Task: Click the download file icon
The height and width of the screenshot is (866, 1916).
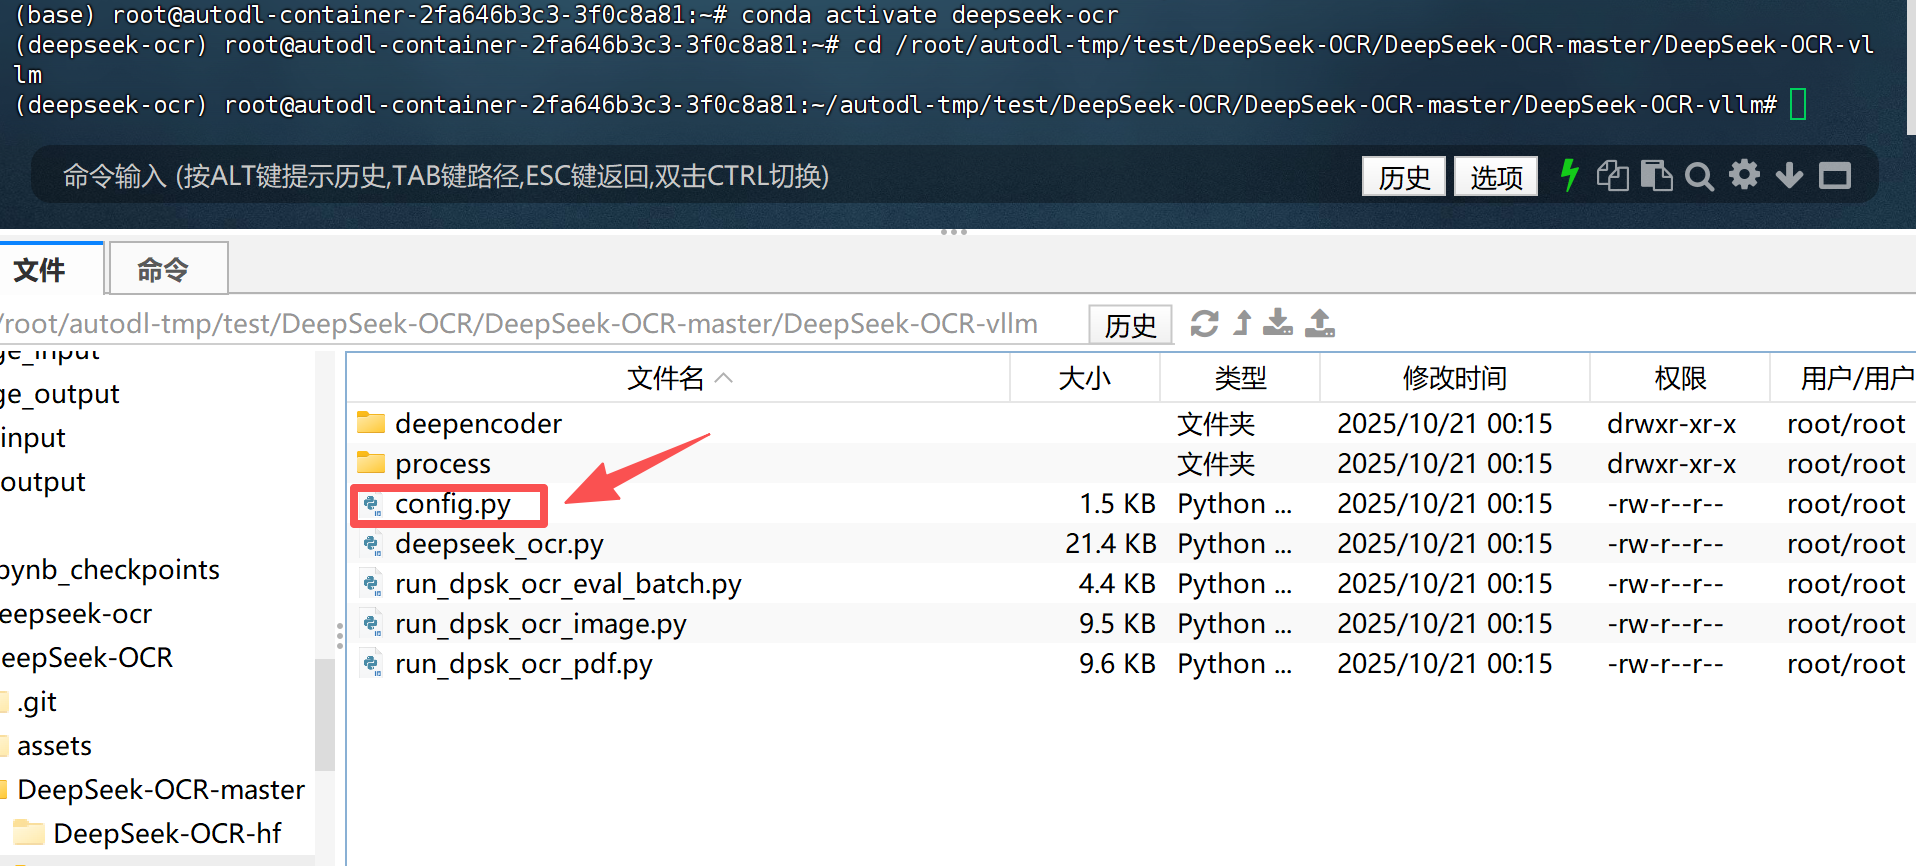Action: [x=1277, y=323]
